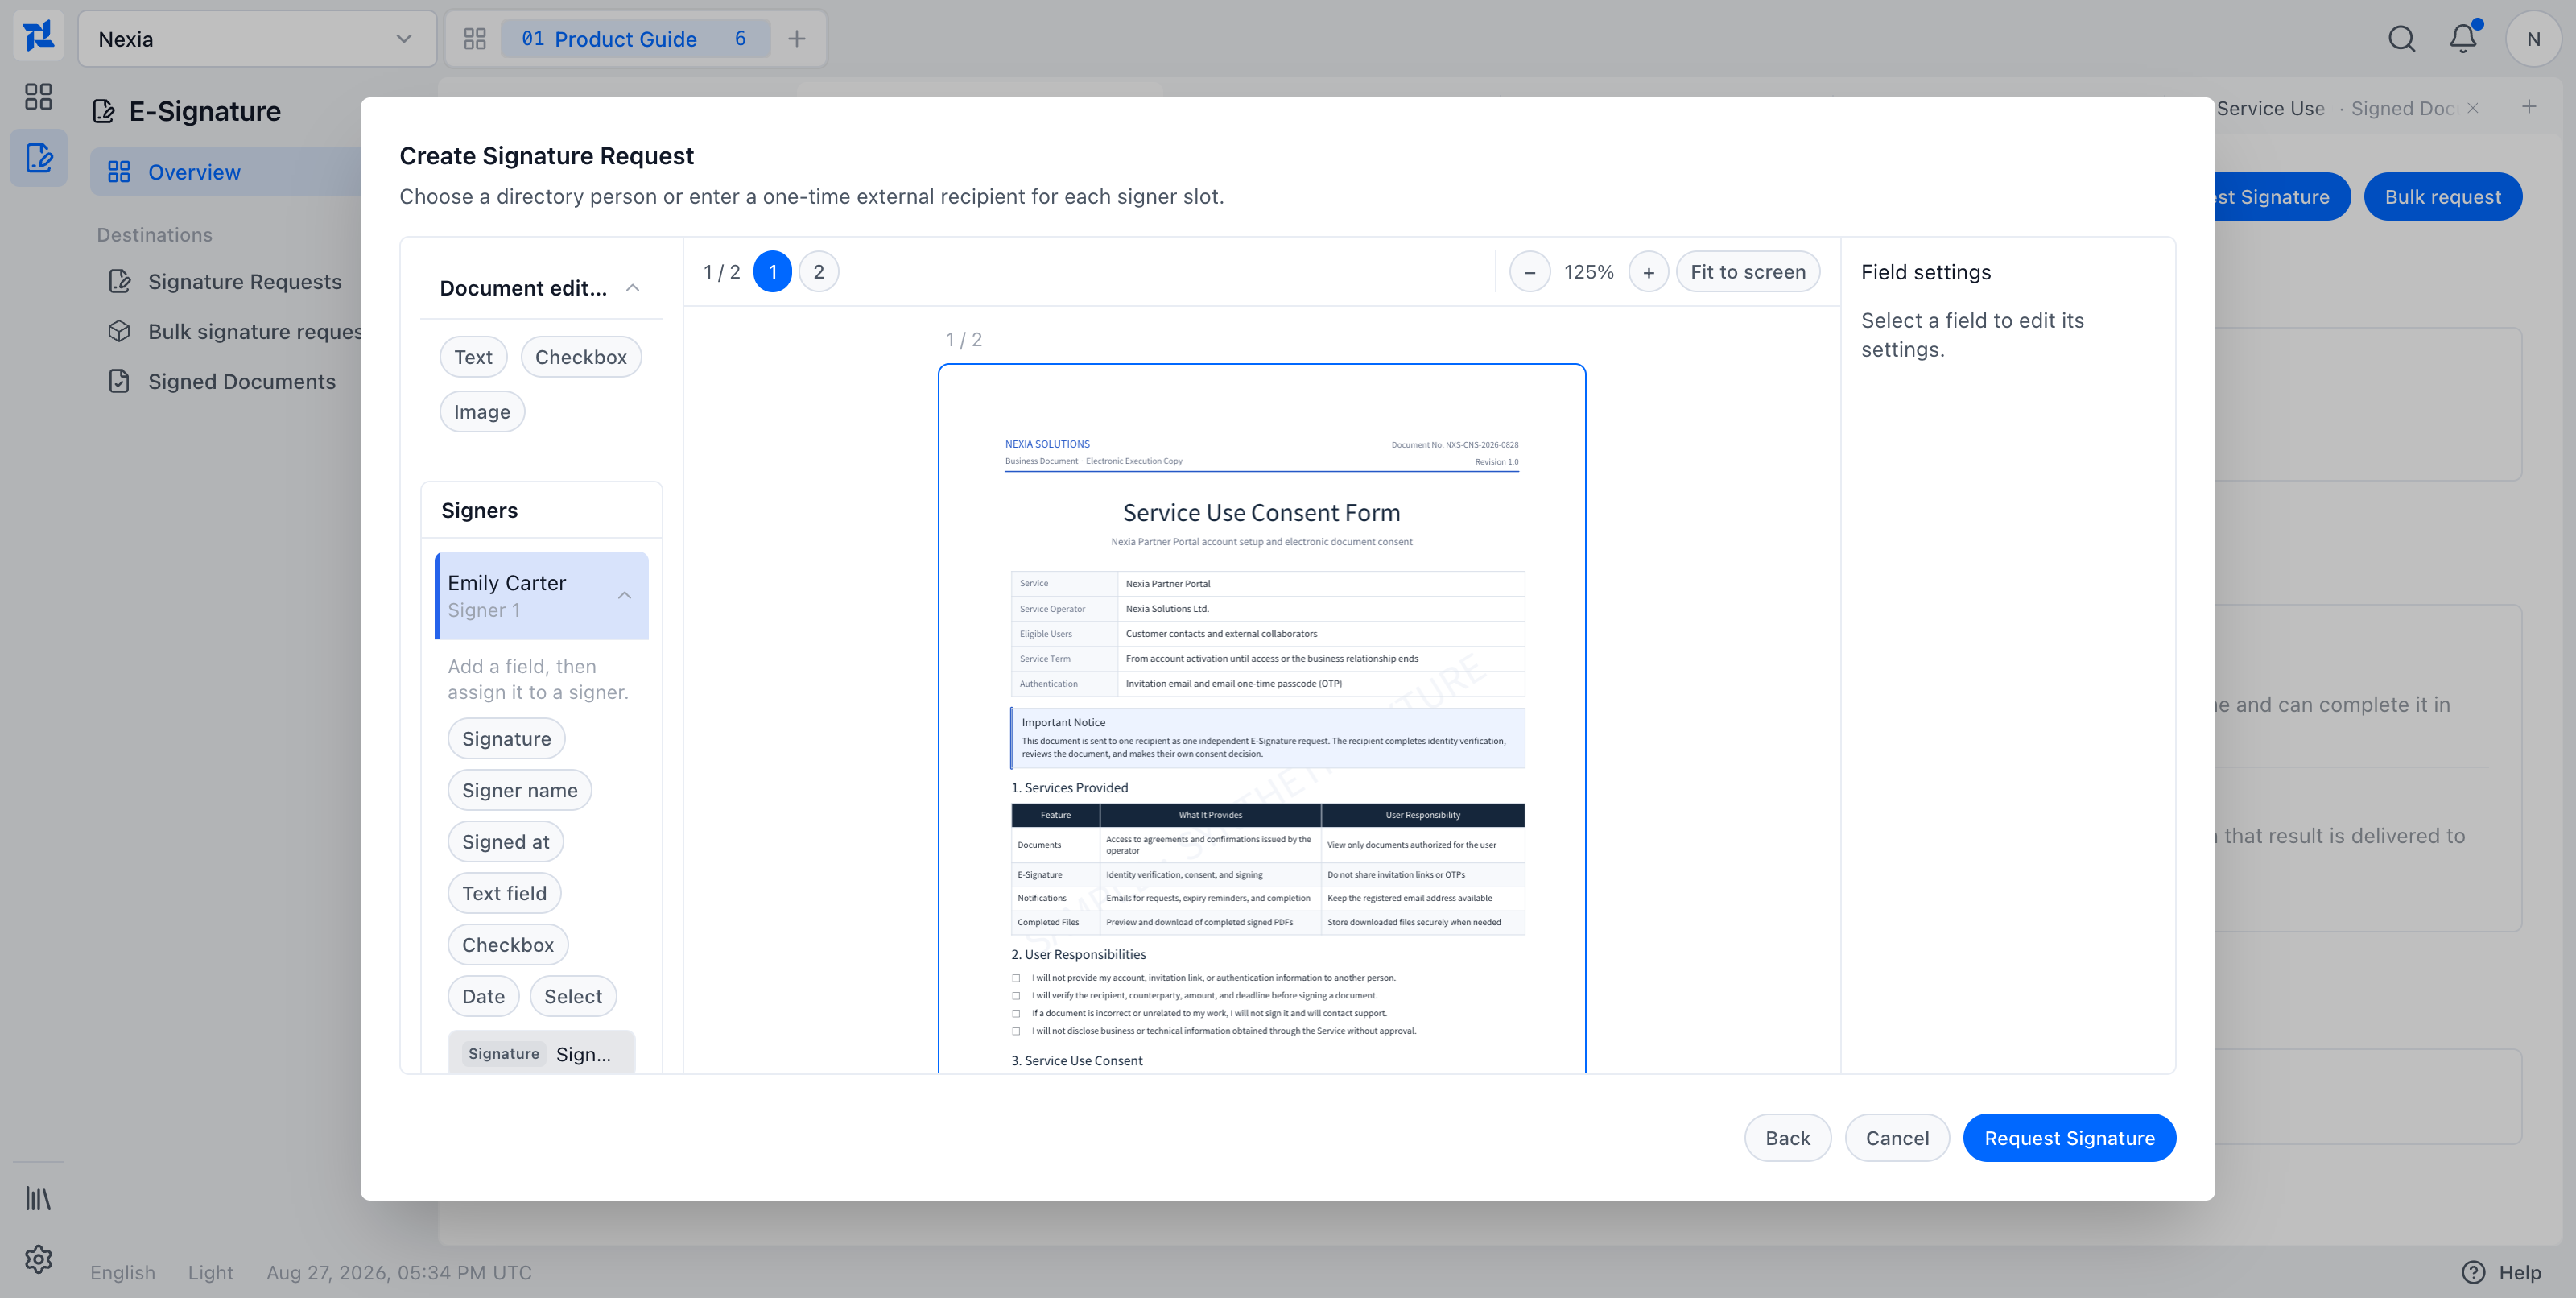Open settings gear in left rail
The image size is (2576, 1298).
coord(38,1259)
